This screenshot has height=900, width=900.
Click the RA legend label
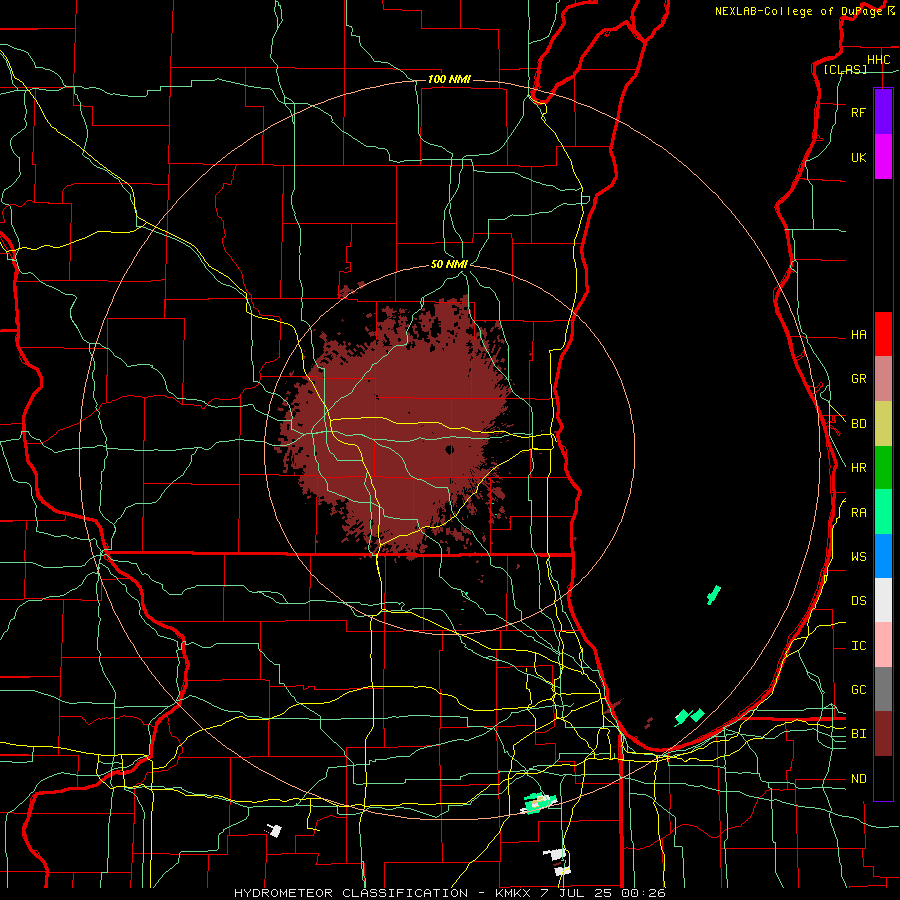point(858,513)
